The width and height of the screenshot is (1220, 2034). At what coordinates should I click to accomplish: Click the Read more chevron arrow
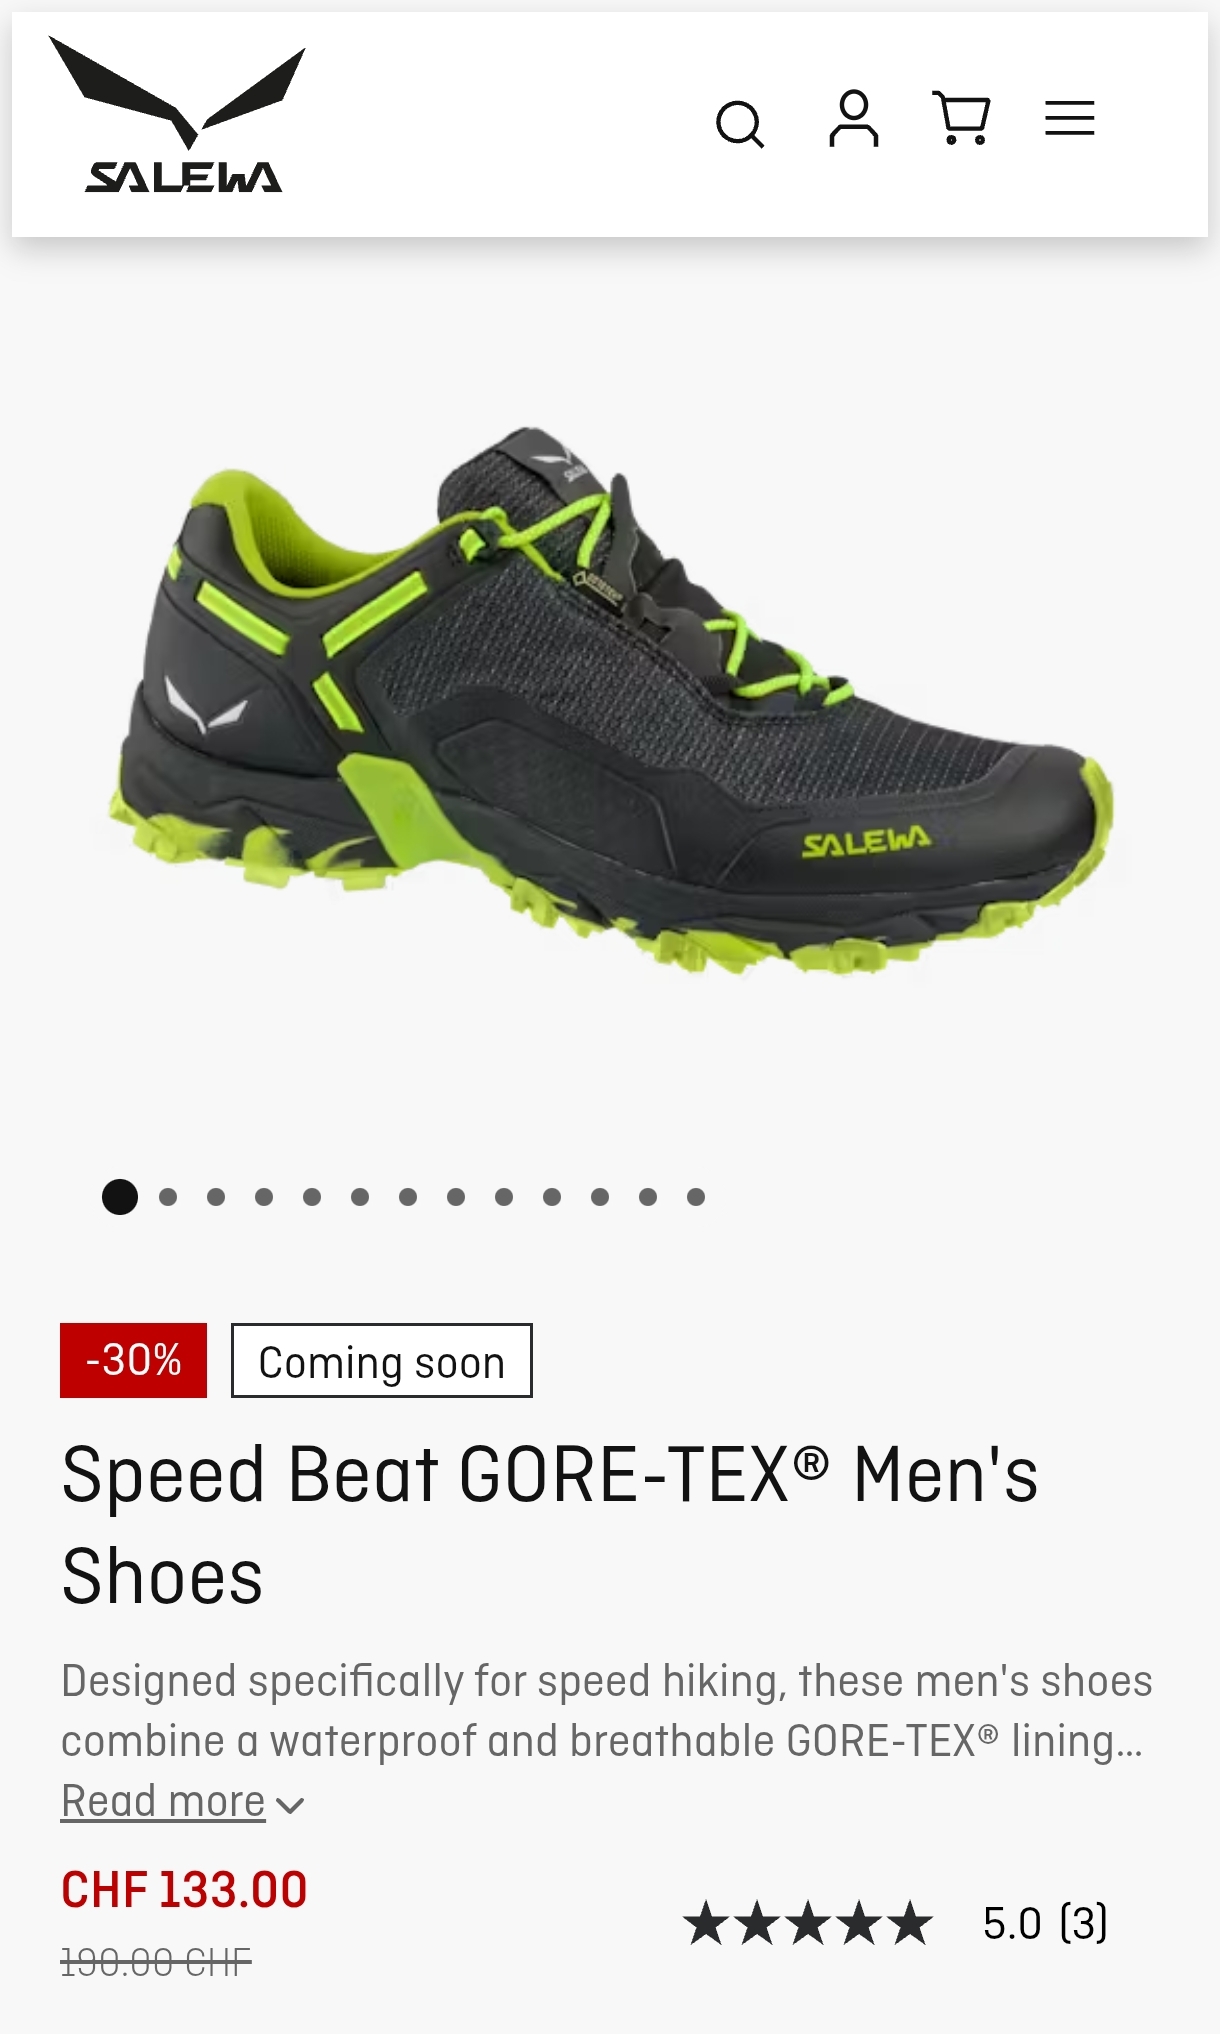290,1805
